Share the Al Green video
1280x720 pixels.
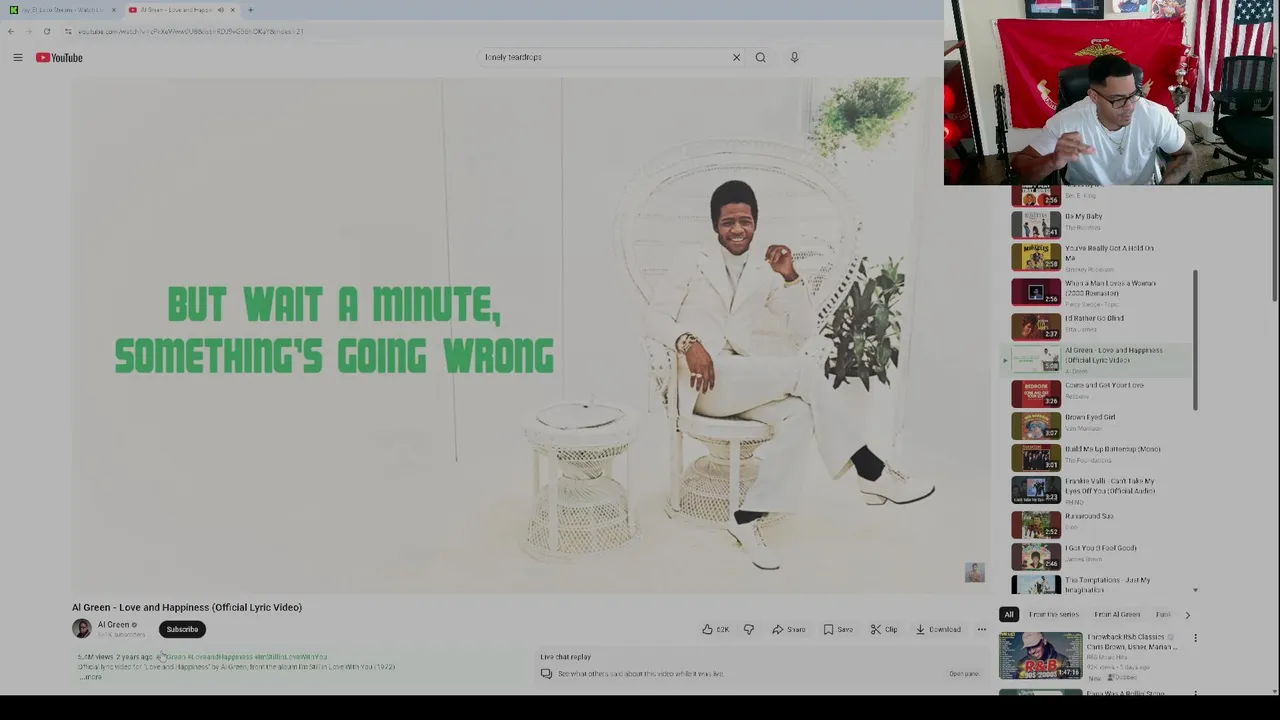[x=789, y=629]
